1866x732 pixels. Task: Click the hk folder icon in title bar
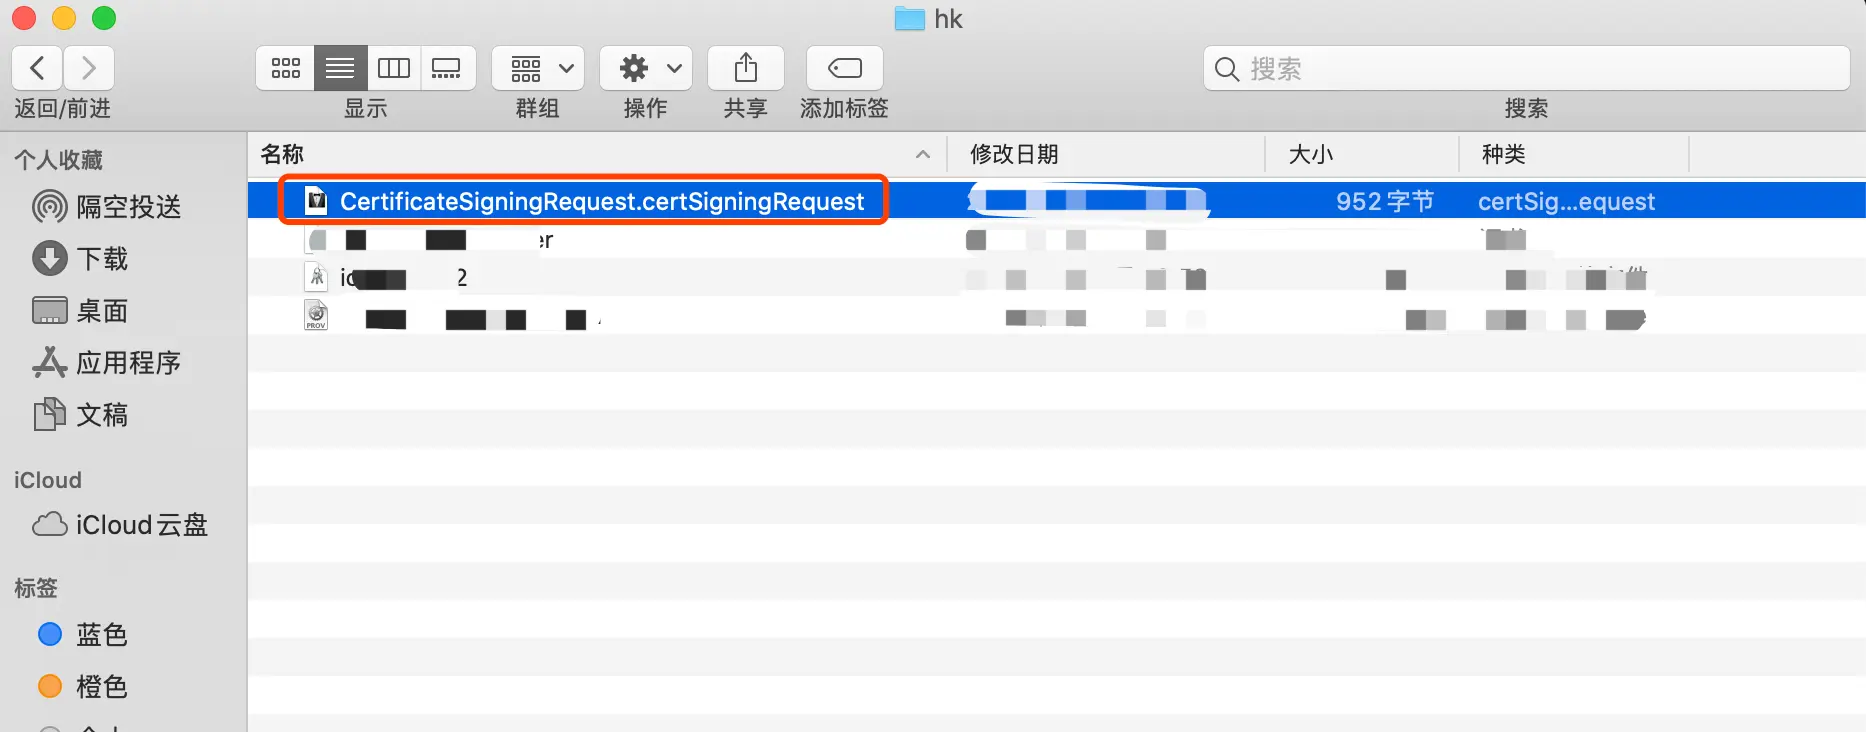click(x=910, y=19)
